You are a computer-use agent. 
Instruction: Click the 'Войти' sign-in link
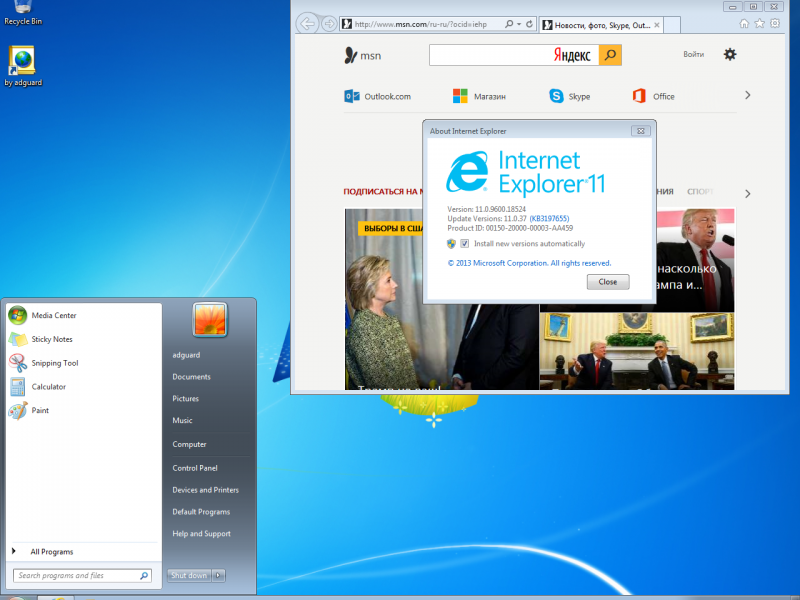click(x=693, y=54)
